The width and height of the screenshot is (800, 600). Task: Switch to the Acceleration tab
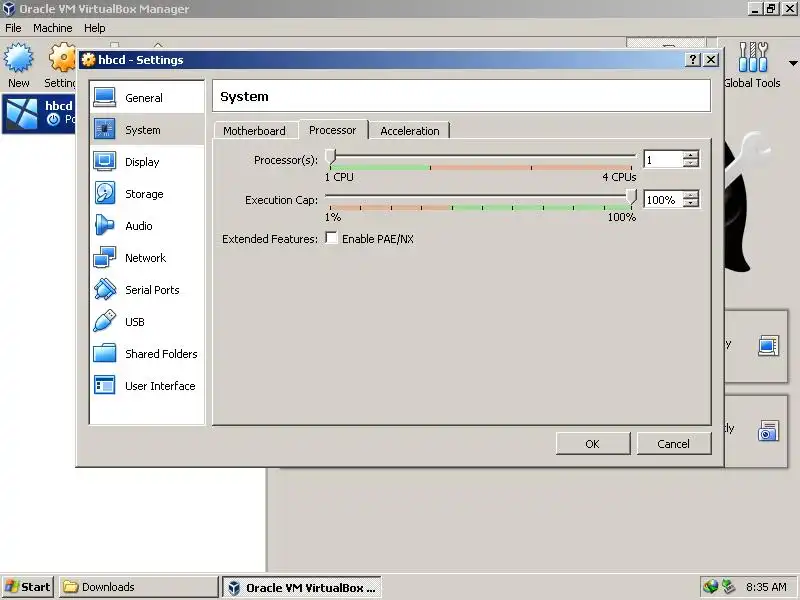click(410, 131)
